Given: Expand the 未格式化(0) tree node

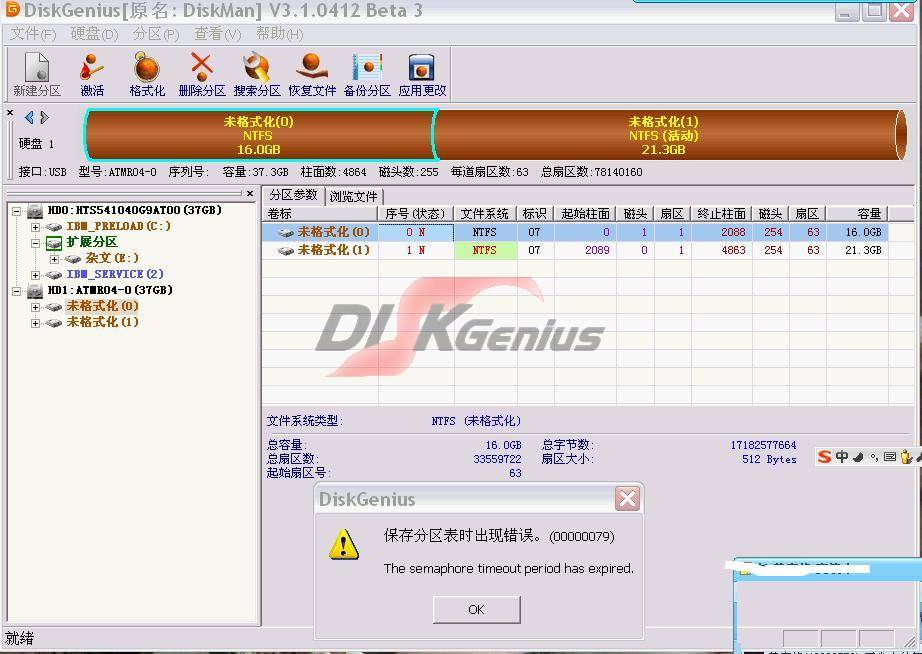Looking at the screenshot, I should (35, 306).
